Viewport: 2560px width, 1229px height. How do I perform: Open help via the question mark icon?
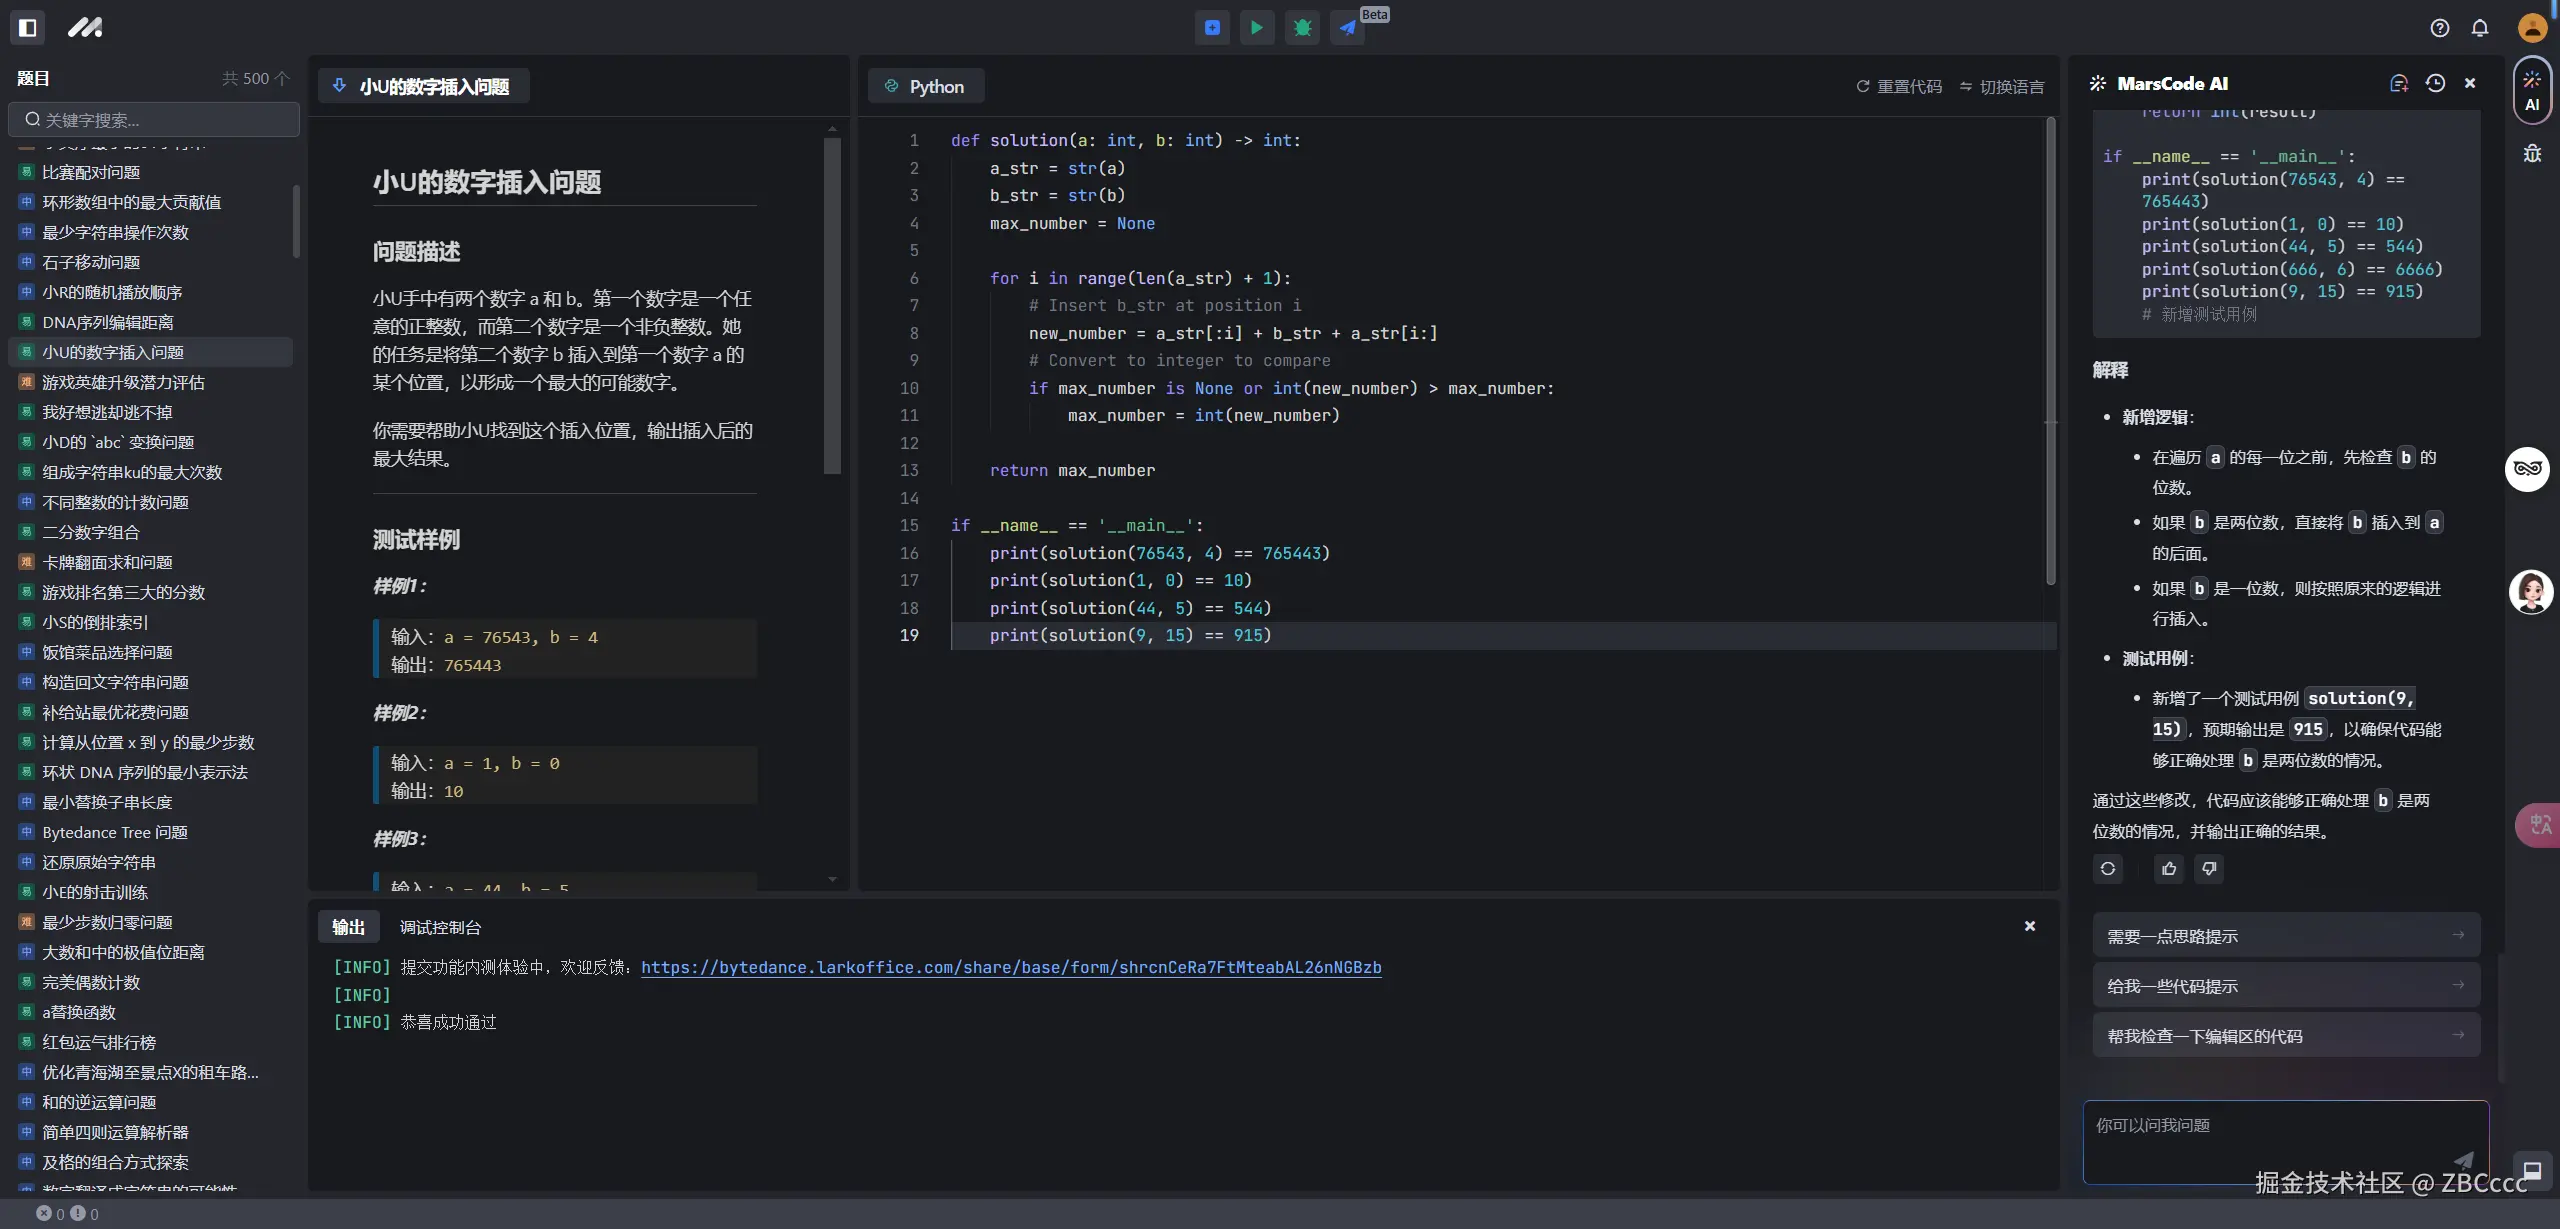pyautogui.click(x=2440, y=28)
